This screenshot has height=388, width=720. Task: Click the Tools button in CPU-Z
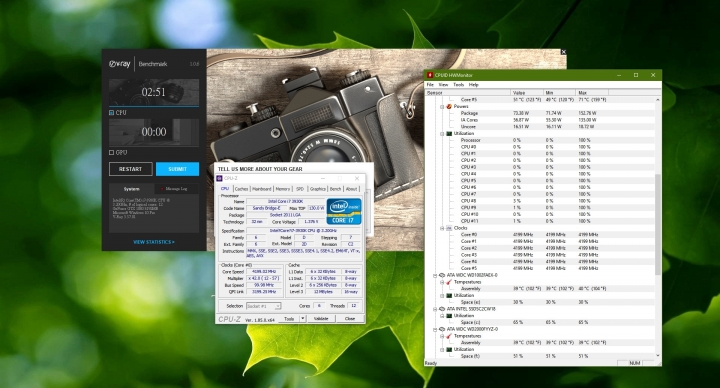pyautogui.click(x=289, y=319)
